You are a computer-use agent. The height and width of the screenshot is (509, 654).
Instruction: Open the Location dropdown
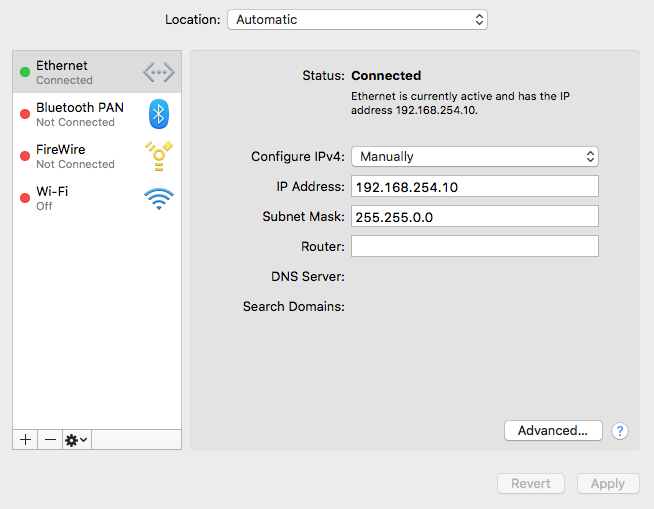pos(357,19)
